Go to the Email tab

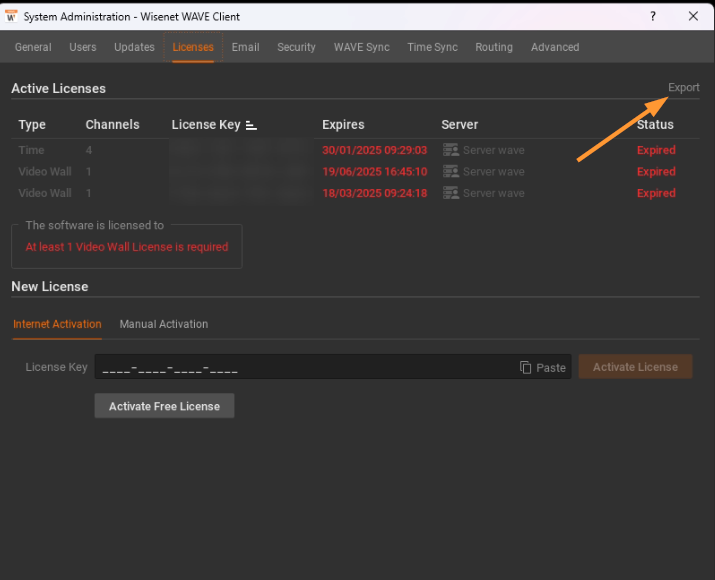click(245, 47)
